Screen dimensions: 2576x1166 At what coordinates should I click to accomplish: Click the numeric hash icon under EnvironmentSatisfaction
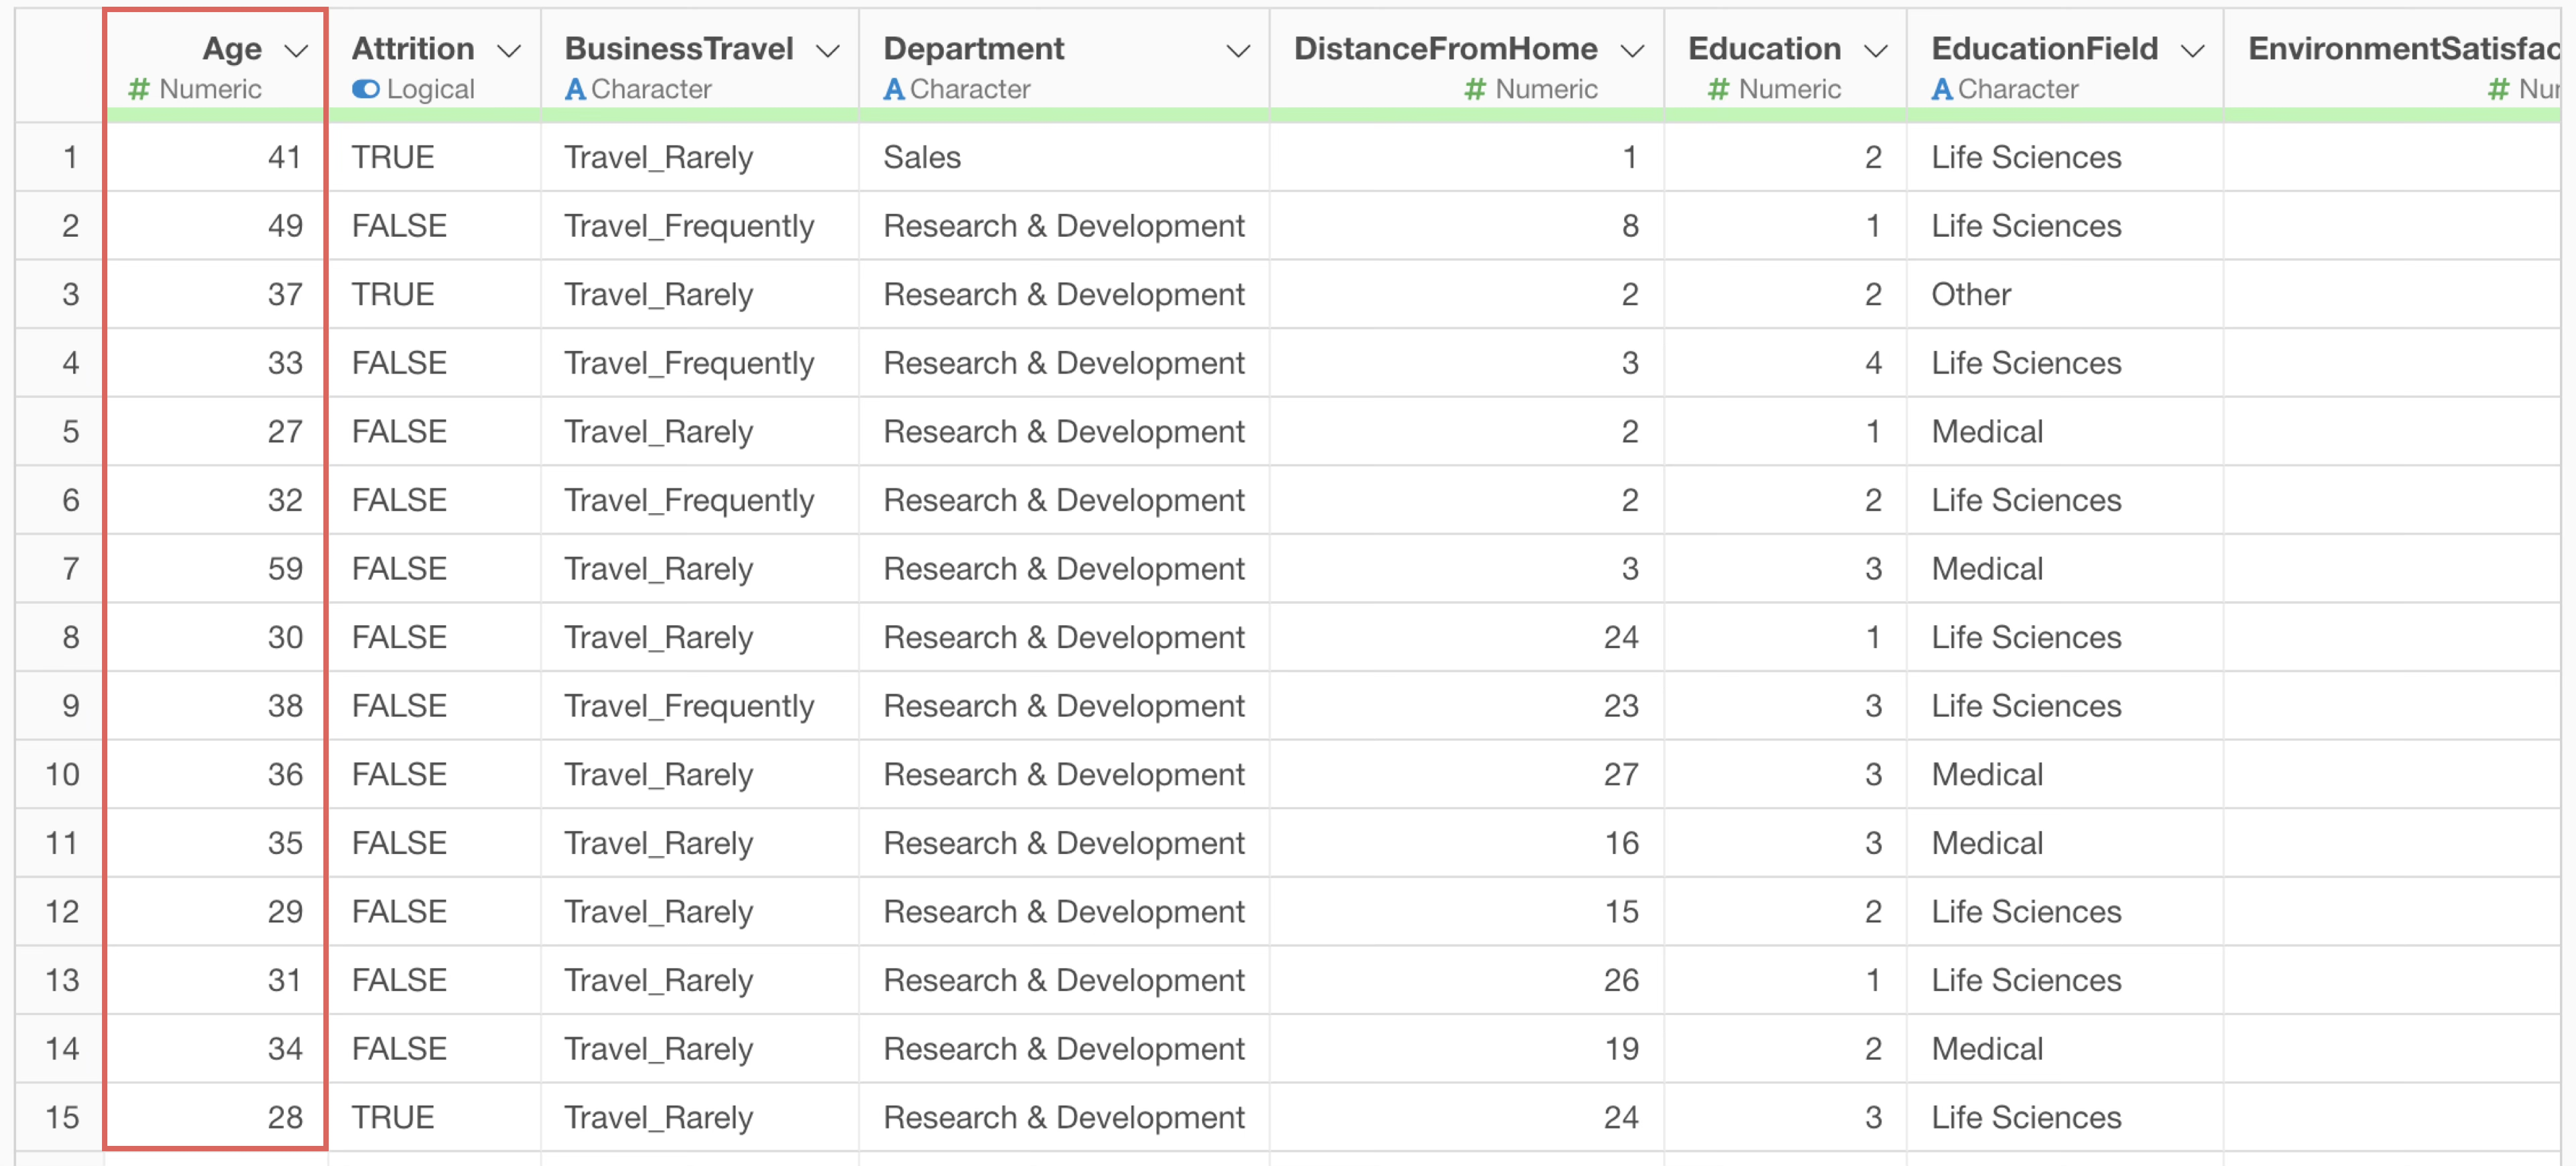point(2498,90)
